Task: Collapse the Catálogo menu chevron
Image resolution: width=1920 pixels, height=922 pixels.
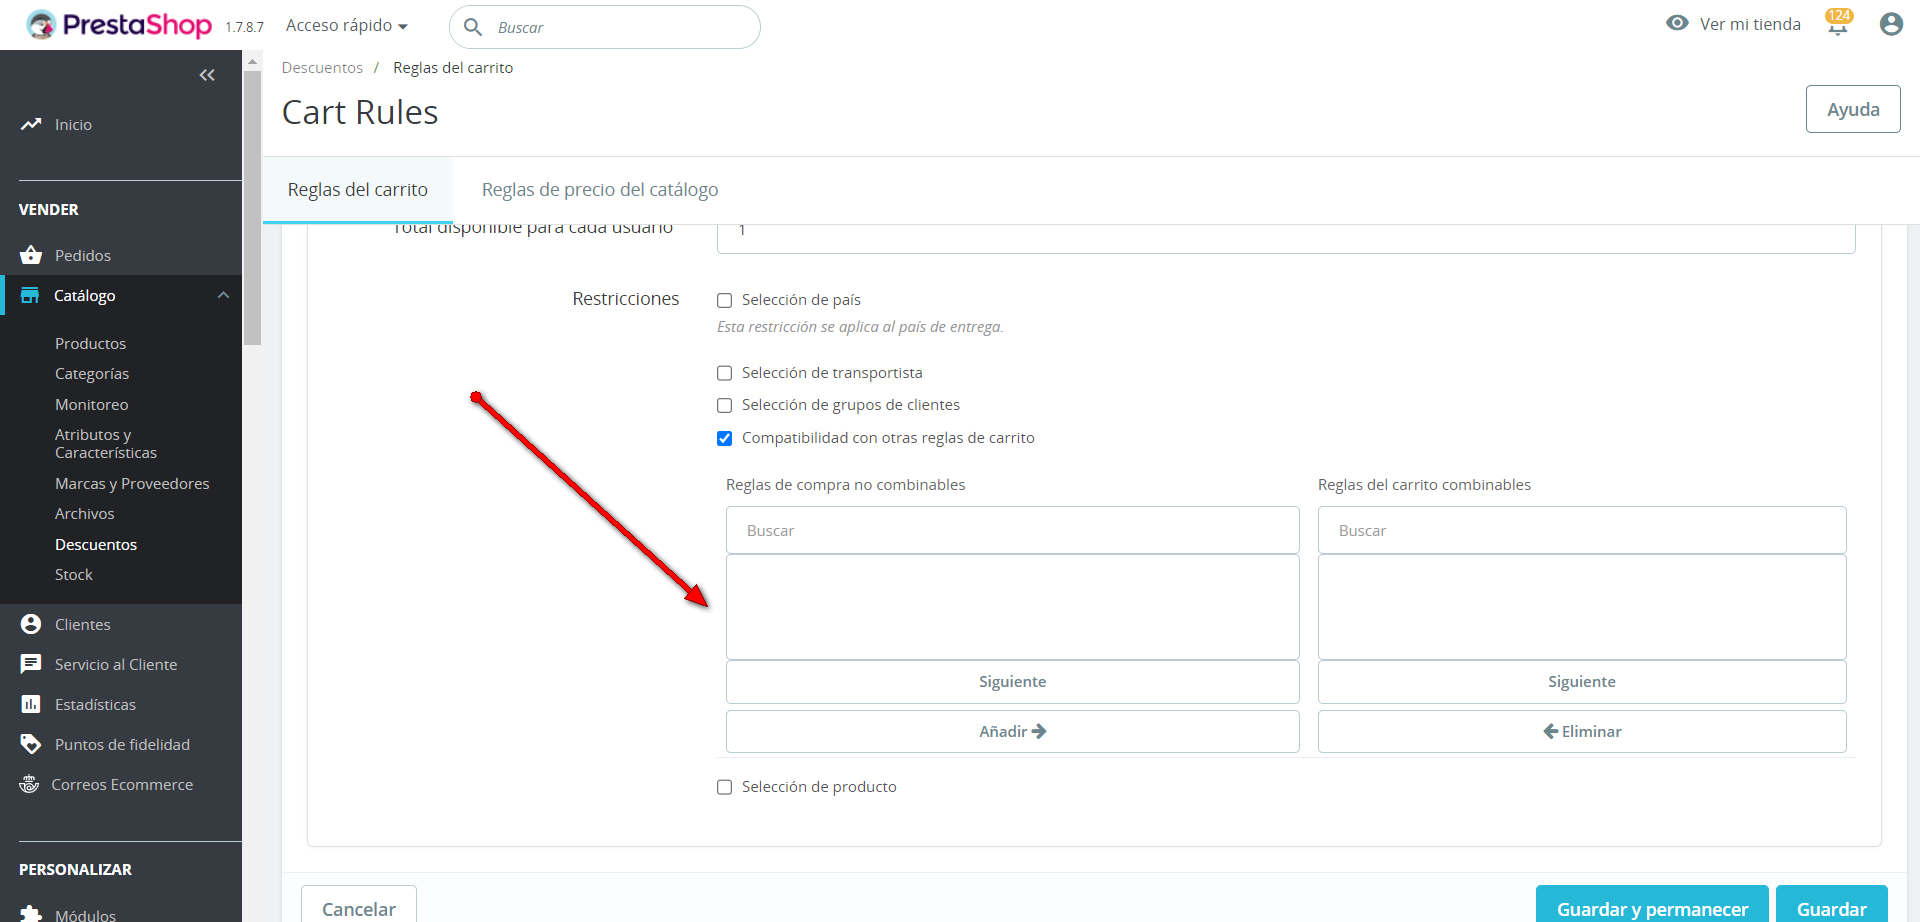Action: click(x=223, y=295)
